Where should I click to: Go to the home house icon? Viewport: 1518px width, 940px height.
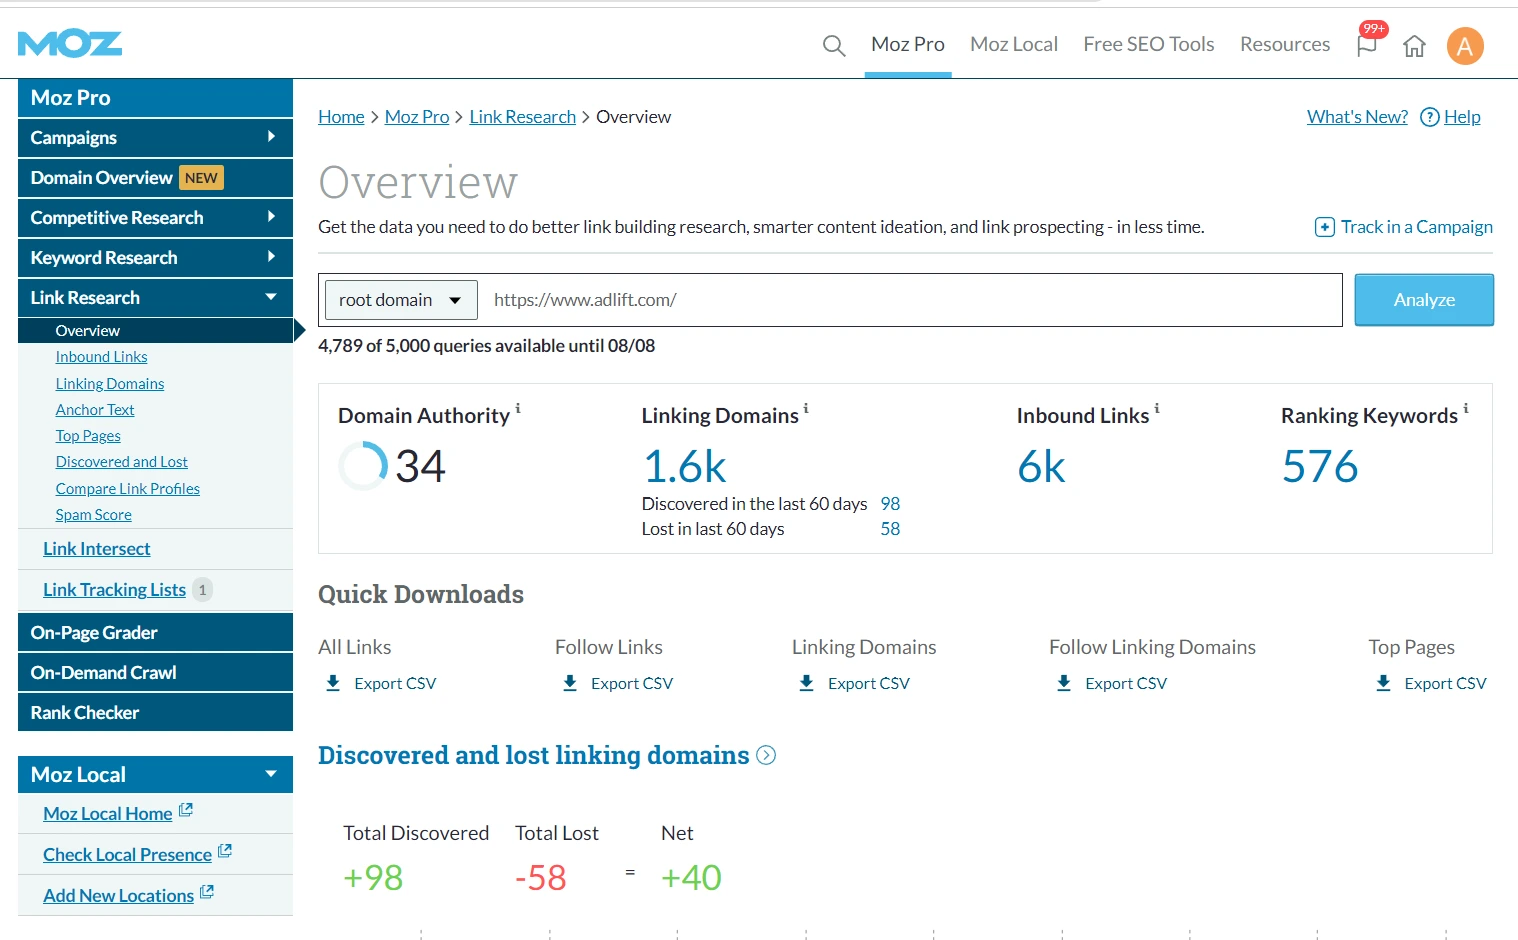(1414, 46)
